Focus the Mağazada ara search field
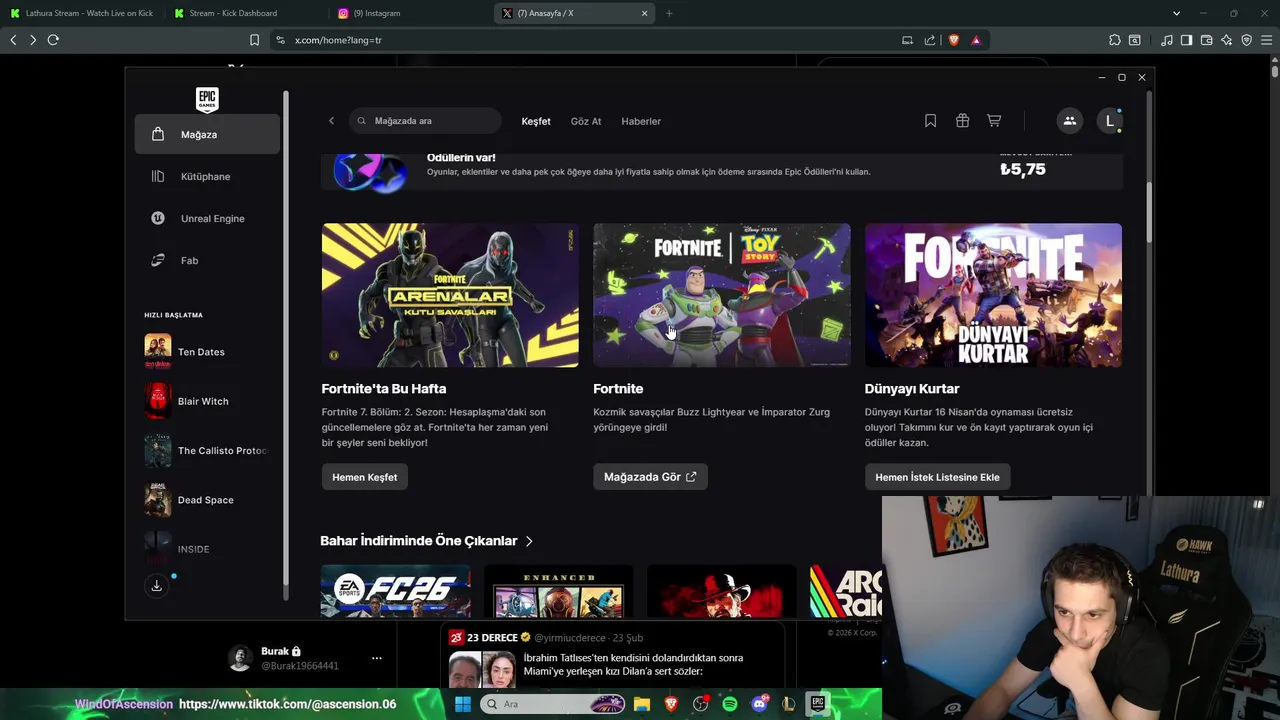 coord(426,121)
